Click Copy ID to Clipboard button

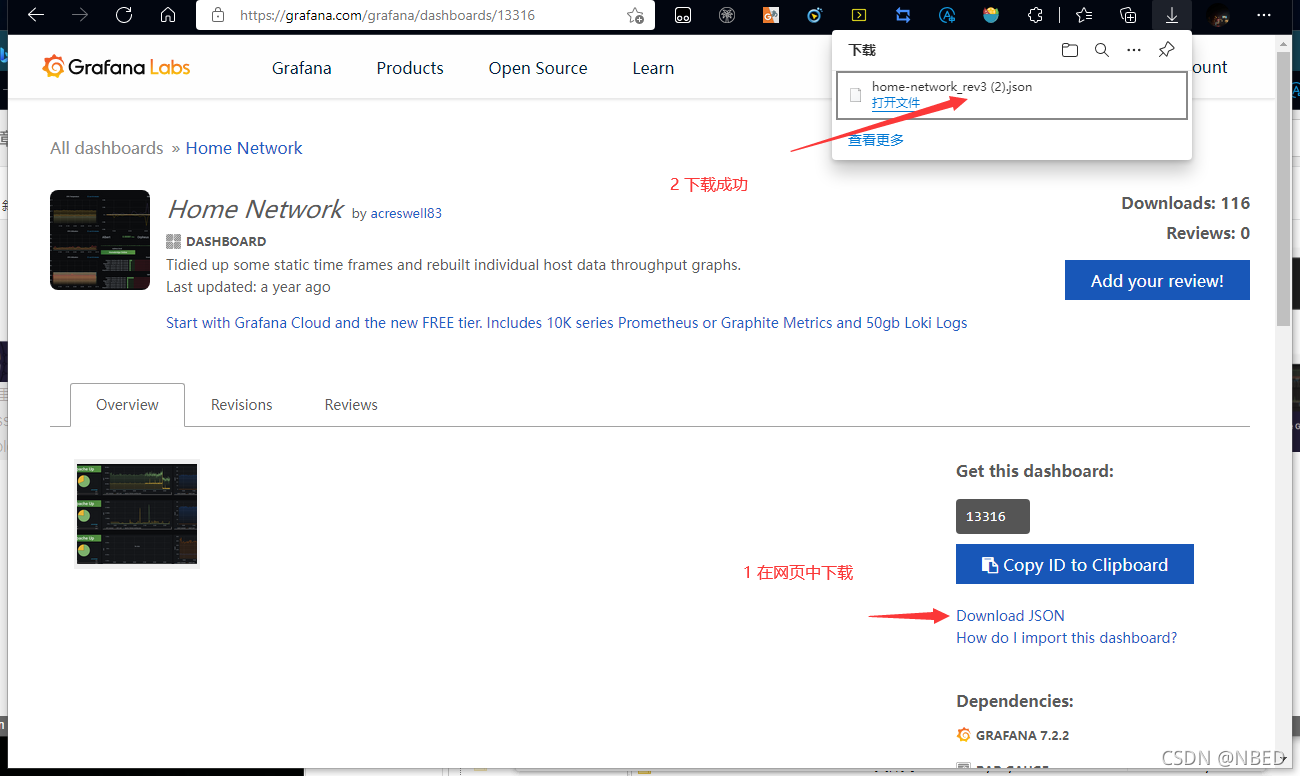(1075, 564)
